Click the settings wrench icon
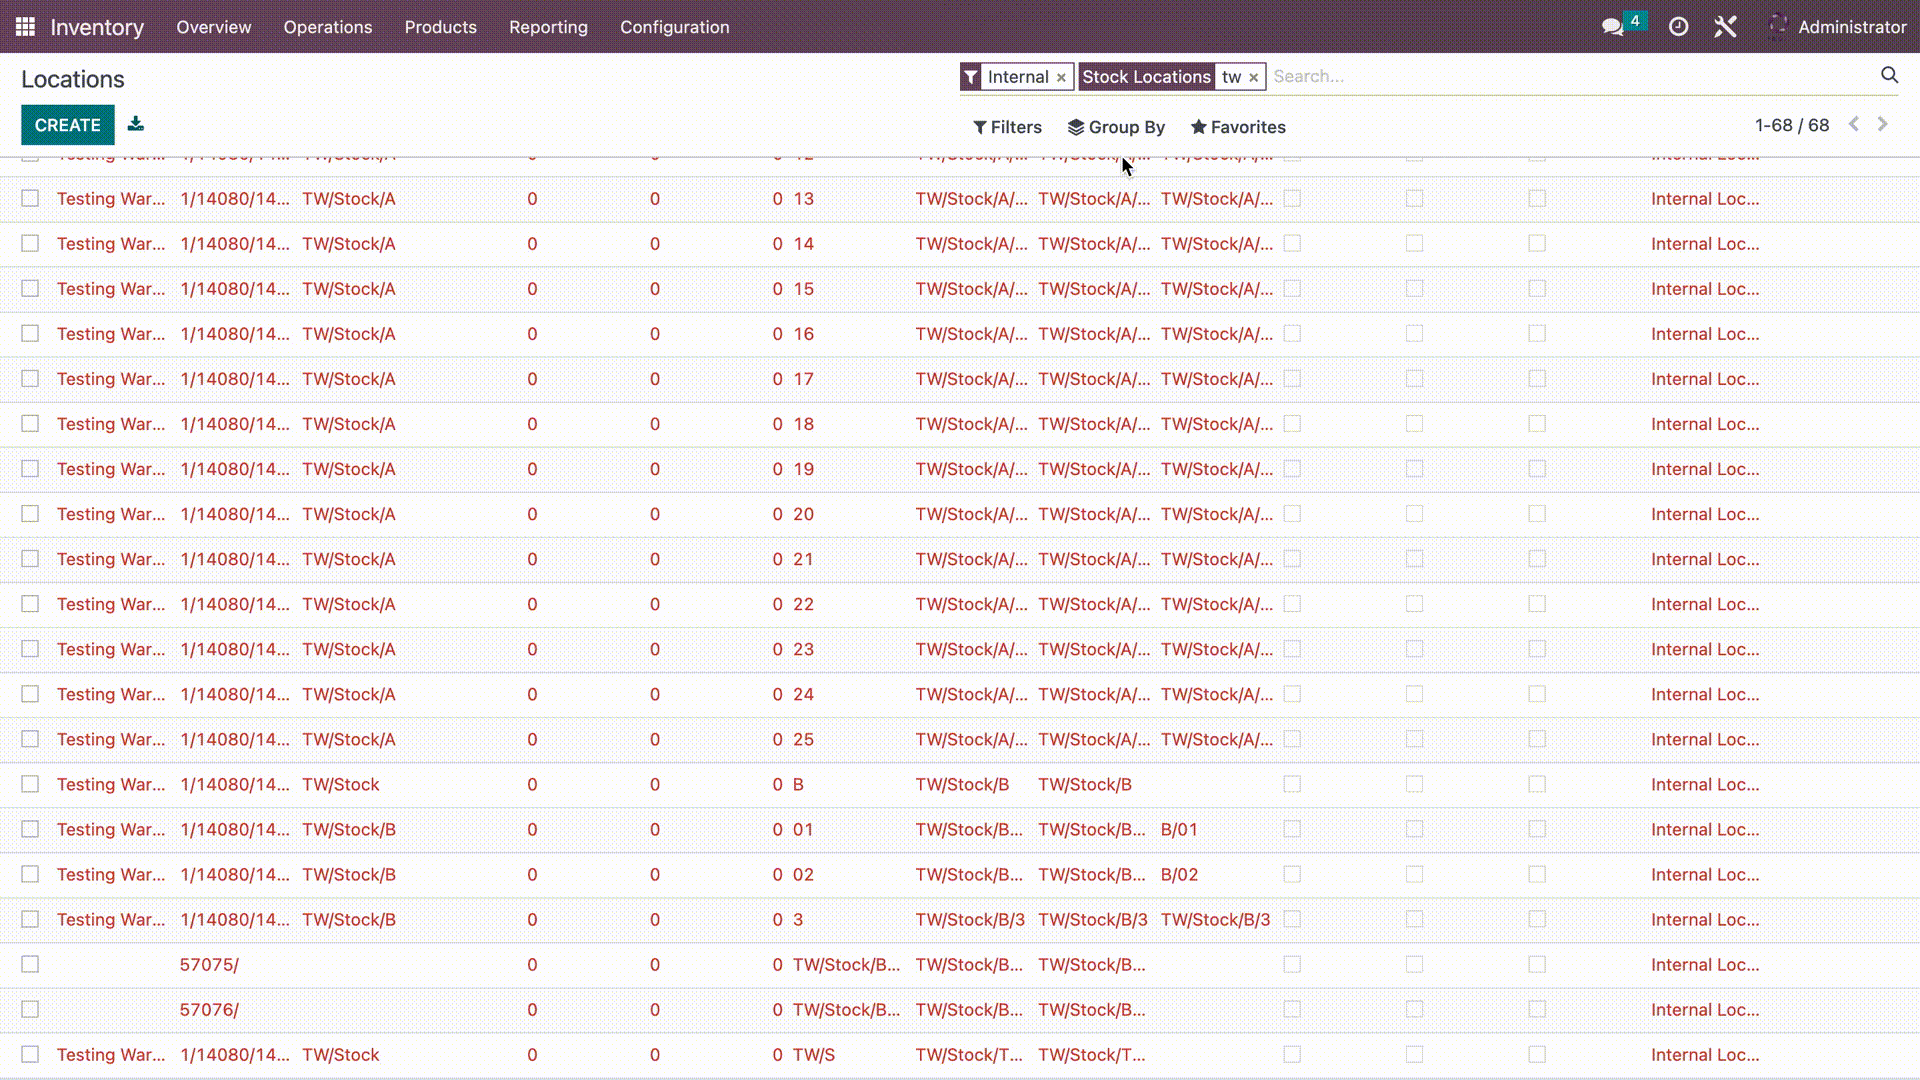The width and height of the screenshot is (1920, 1080). click(1726, 26)
